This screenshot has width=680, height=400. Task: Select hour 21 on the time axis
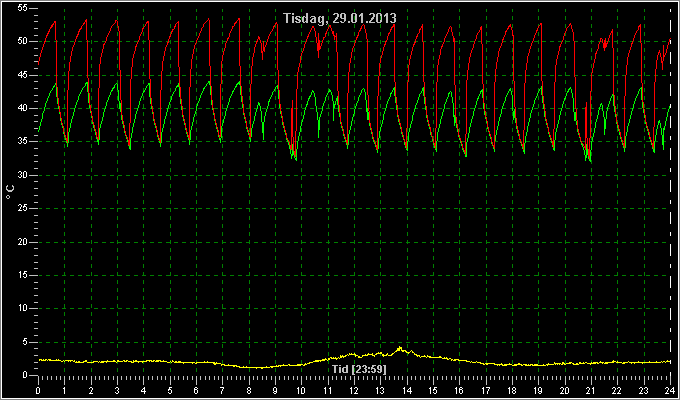tap(591, 391)
